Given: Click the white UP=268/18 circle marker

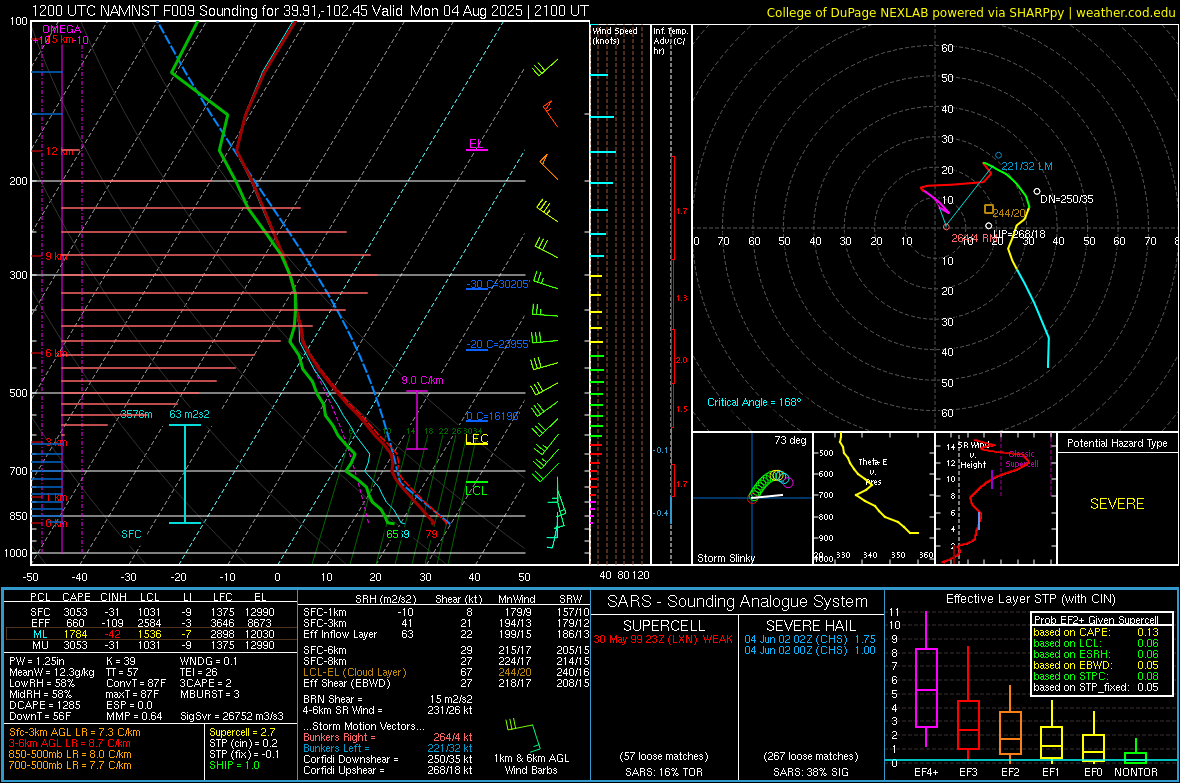Looking at the screenshot, I should 989,226.
